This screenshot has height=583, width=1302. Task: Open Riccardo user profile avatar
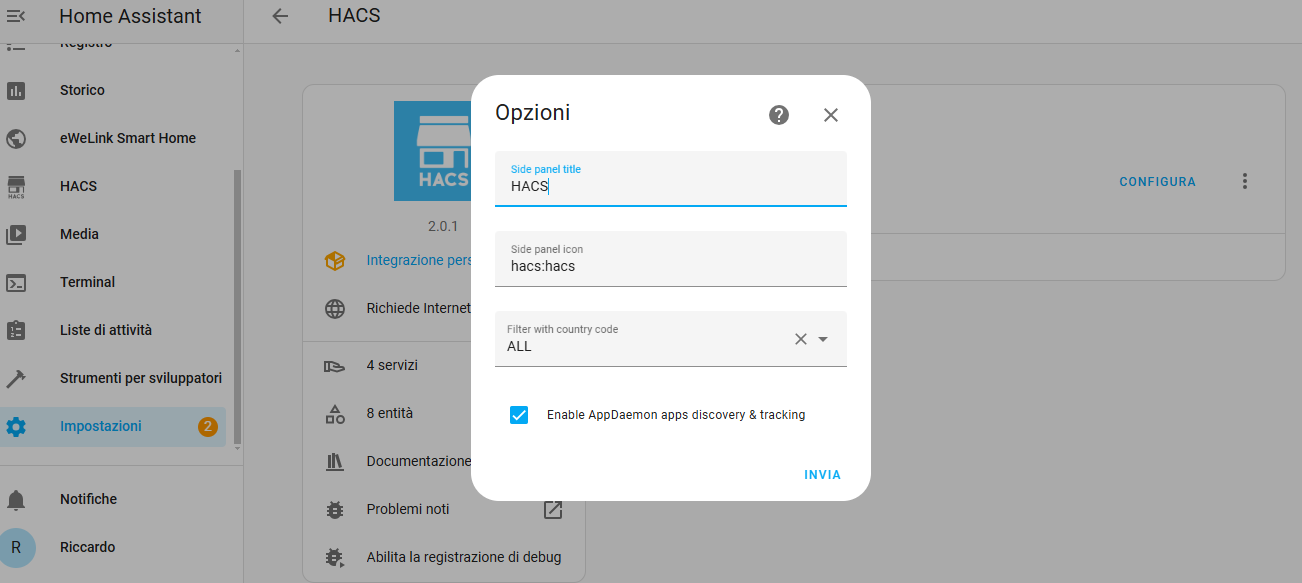16,547
